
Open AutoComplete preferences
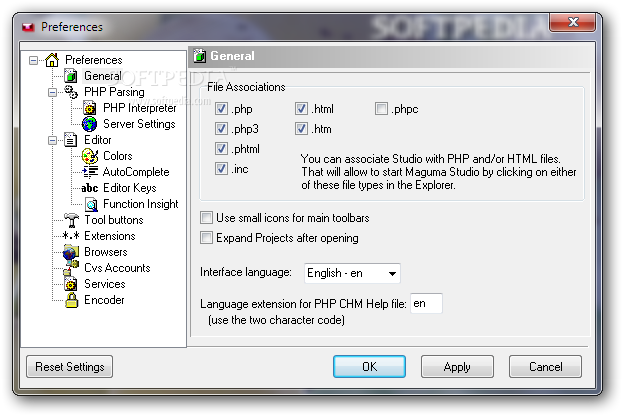click(x=136, y=172)
